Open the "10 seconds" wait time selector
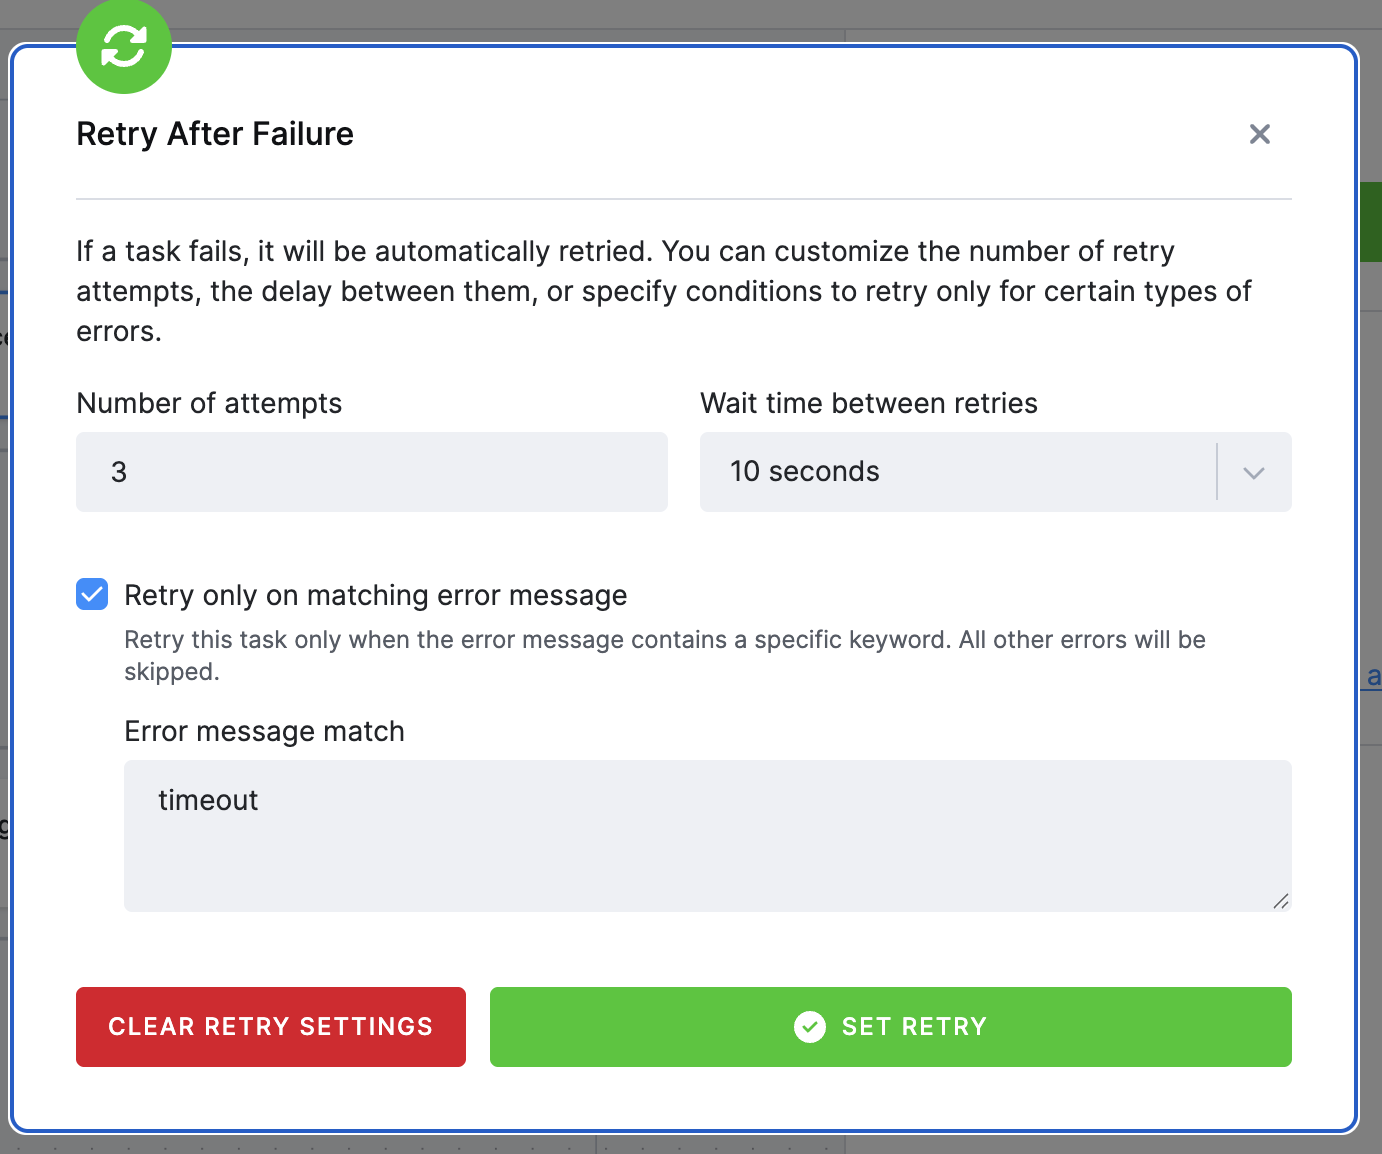The image size is (1382, 1154). 996,472
